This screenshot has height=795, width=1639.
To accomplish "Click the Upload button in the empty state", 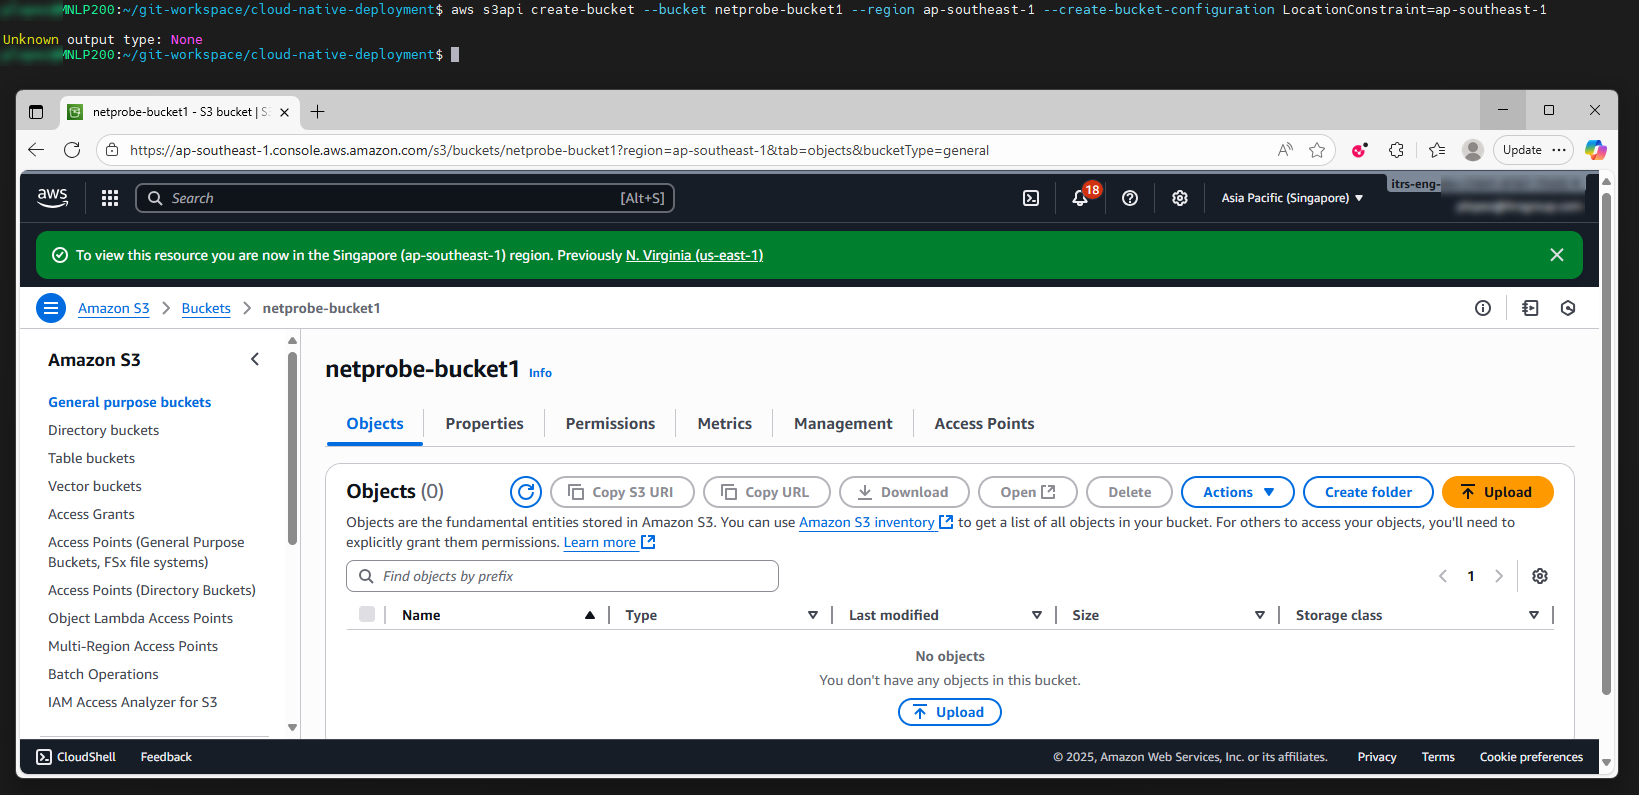I will point(950,712).
